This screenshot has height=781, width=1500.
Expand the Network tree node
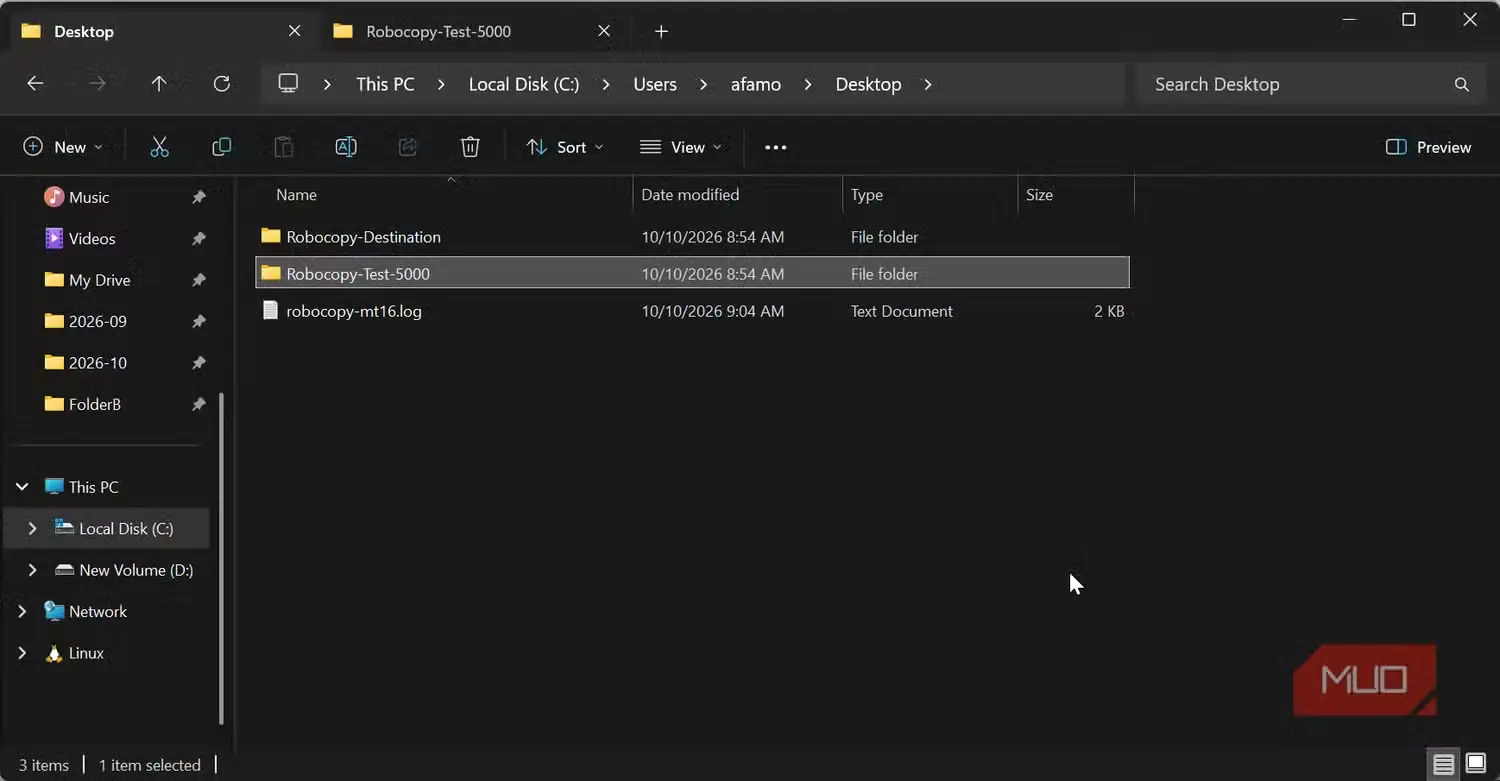22,611
